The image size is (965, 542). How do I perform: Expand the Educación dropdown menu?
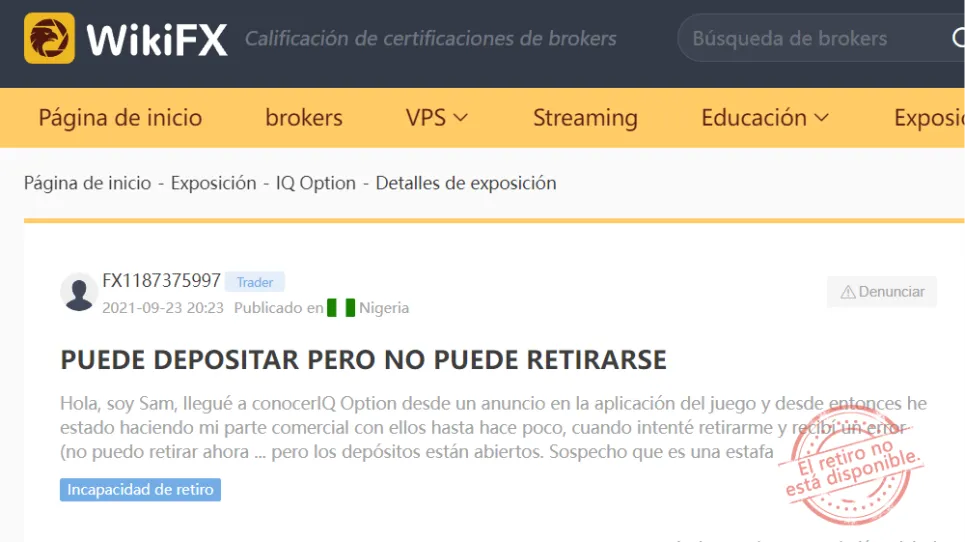pyautogui.click(x=765, y=118)
